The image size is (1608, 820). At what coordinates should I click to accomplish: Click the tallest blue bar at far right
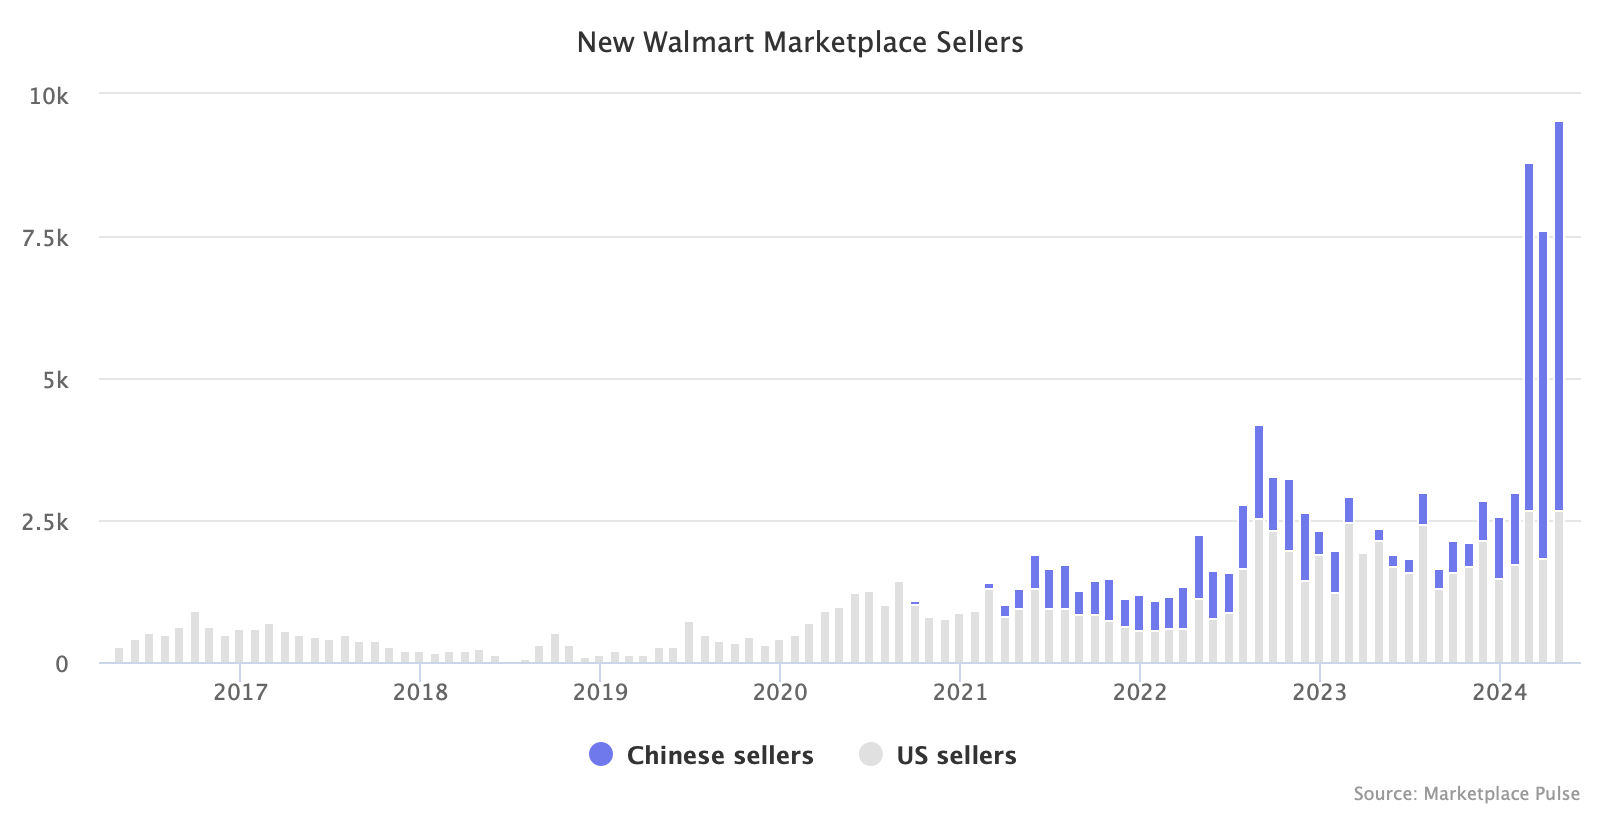pyautogui.click(x=1559, y=310)
